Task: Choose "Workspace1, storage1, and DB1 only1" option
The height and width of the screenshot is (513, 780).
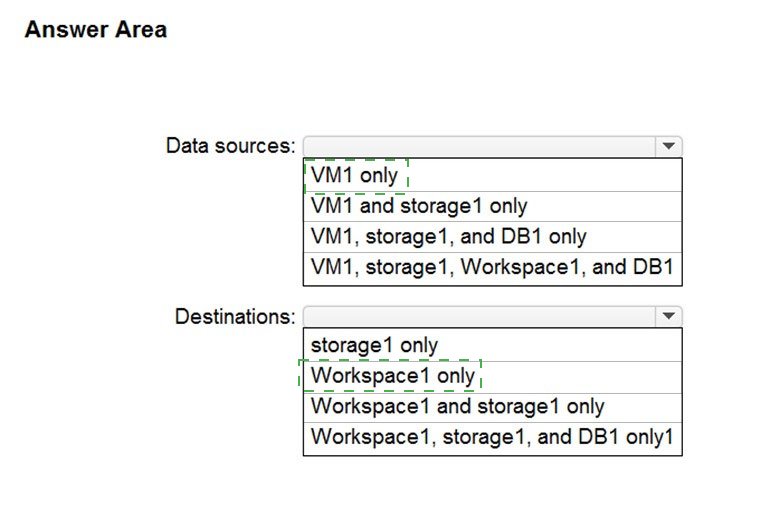Action: click(x=491, y=437)
